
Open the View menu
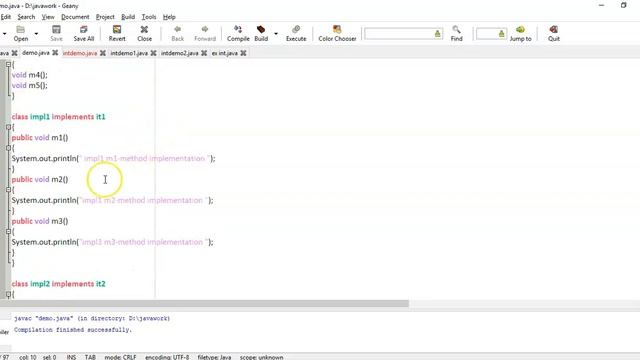(48, 17)
